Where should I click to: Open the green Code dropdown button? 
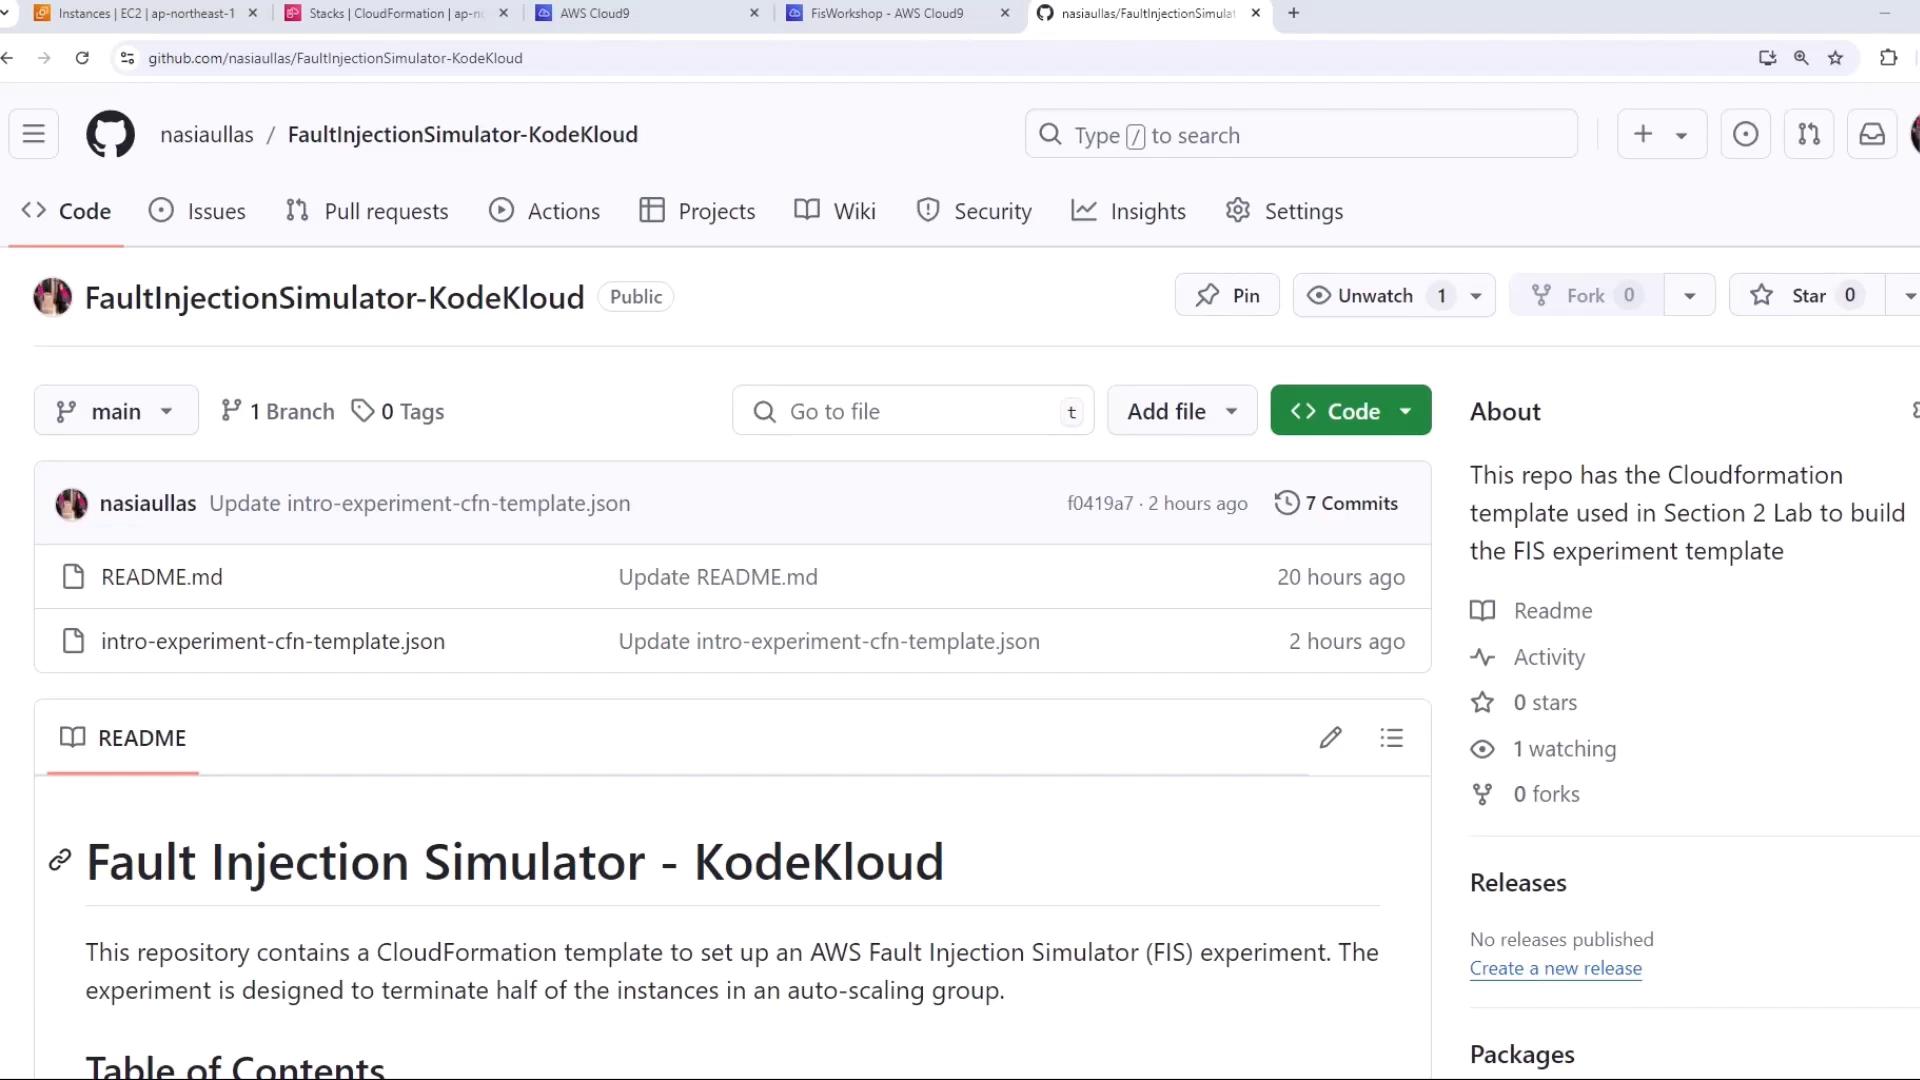point(1350,411)
